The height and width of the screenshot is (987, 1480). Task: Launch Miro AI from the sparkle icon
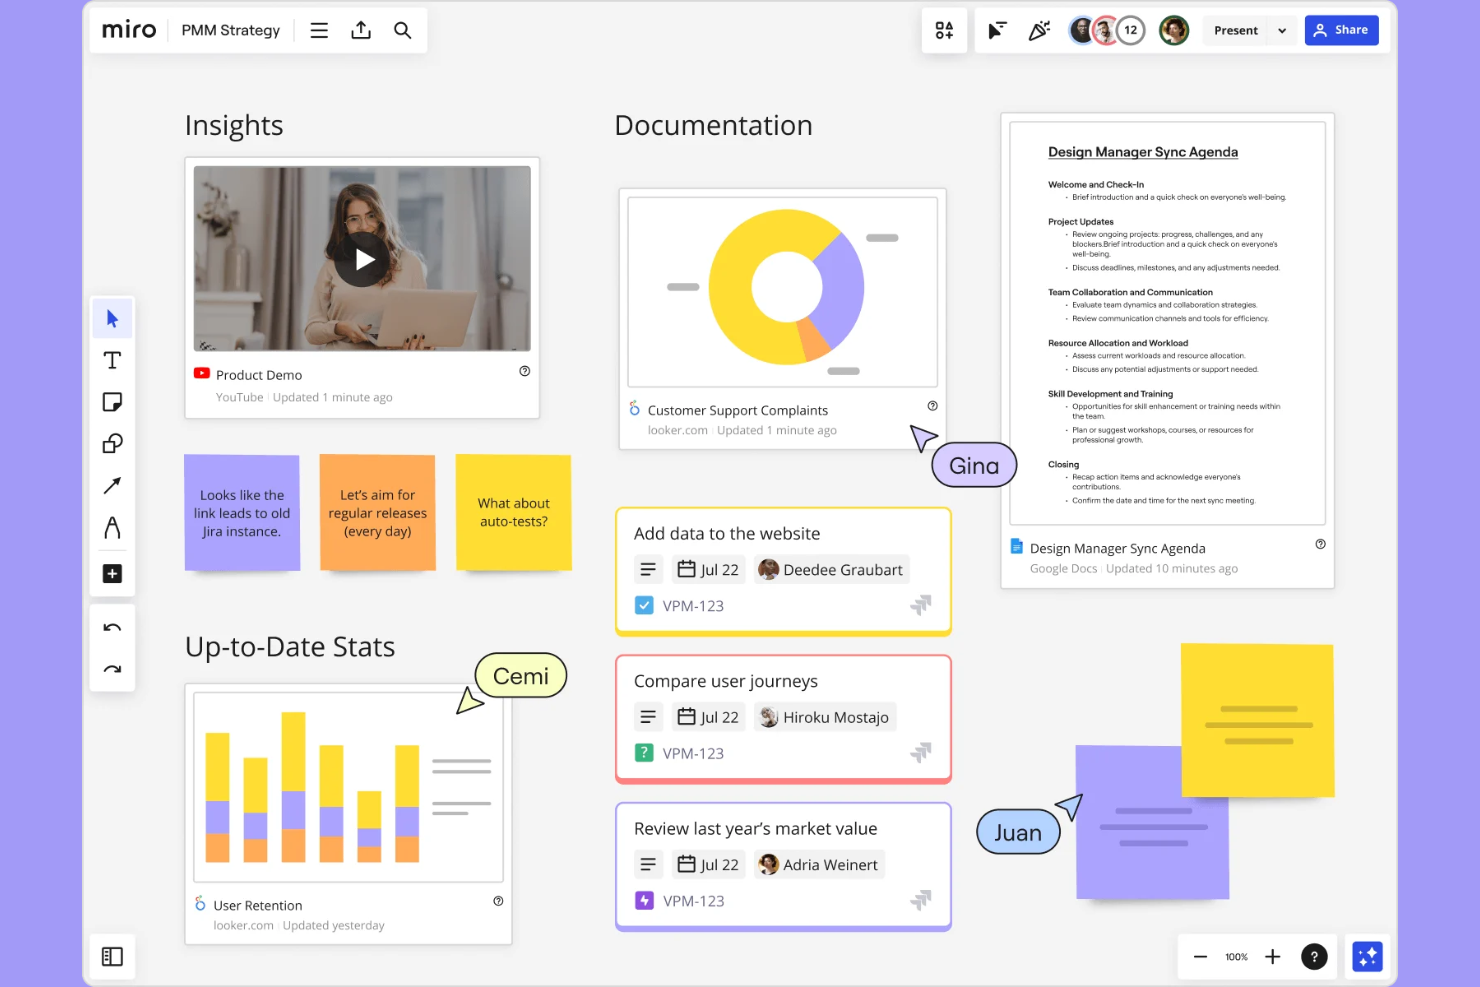[x=1367, y=956]
